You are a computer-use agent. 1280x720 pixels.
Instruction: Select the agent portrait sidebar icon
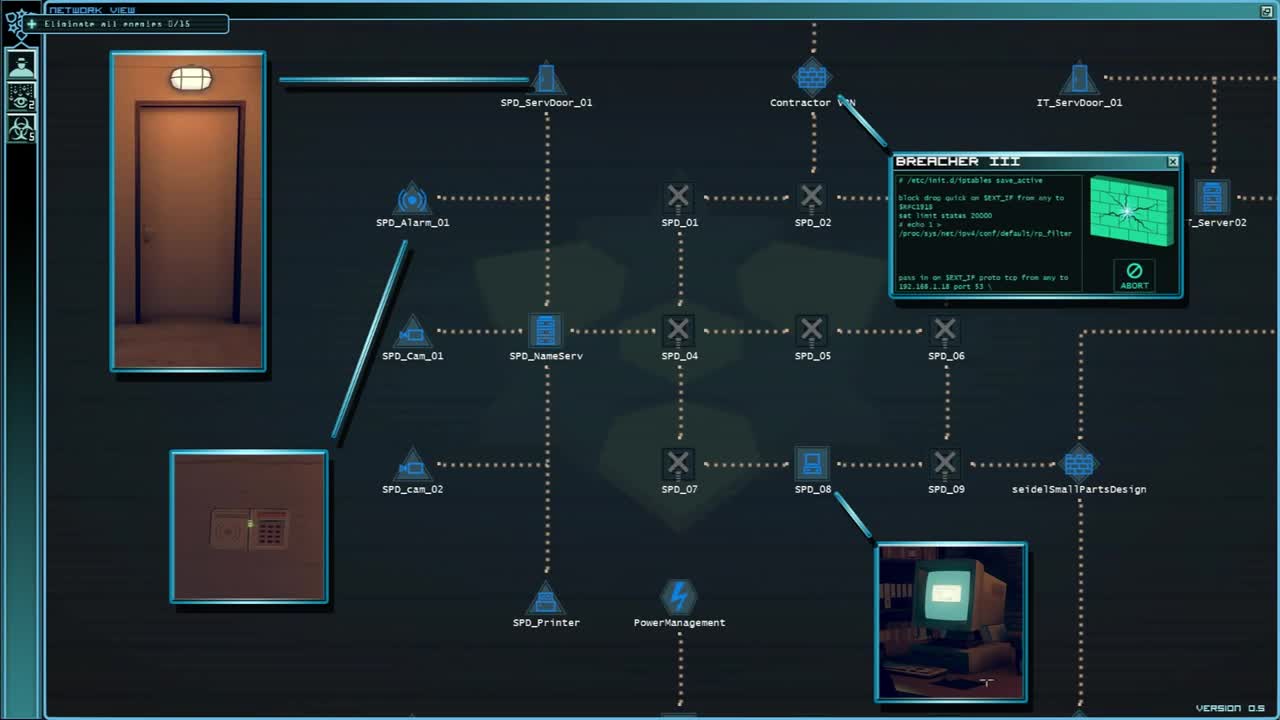click(x=21, y=64)
